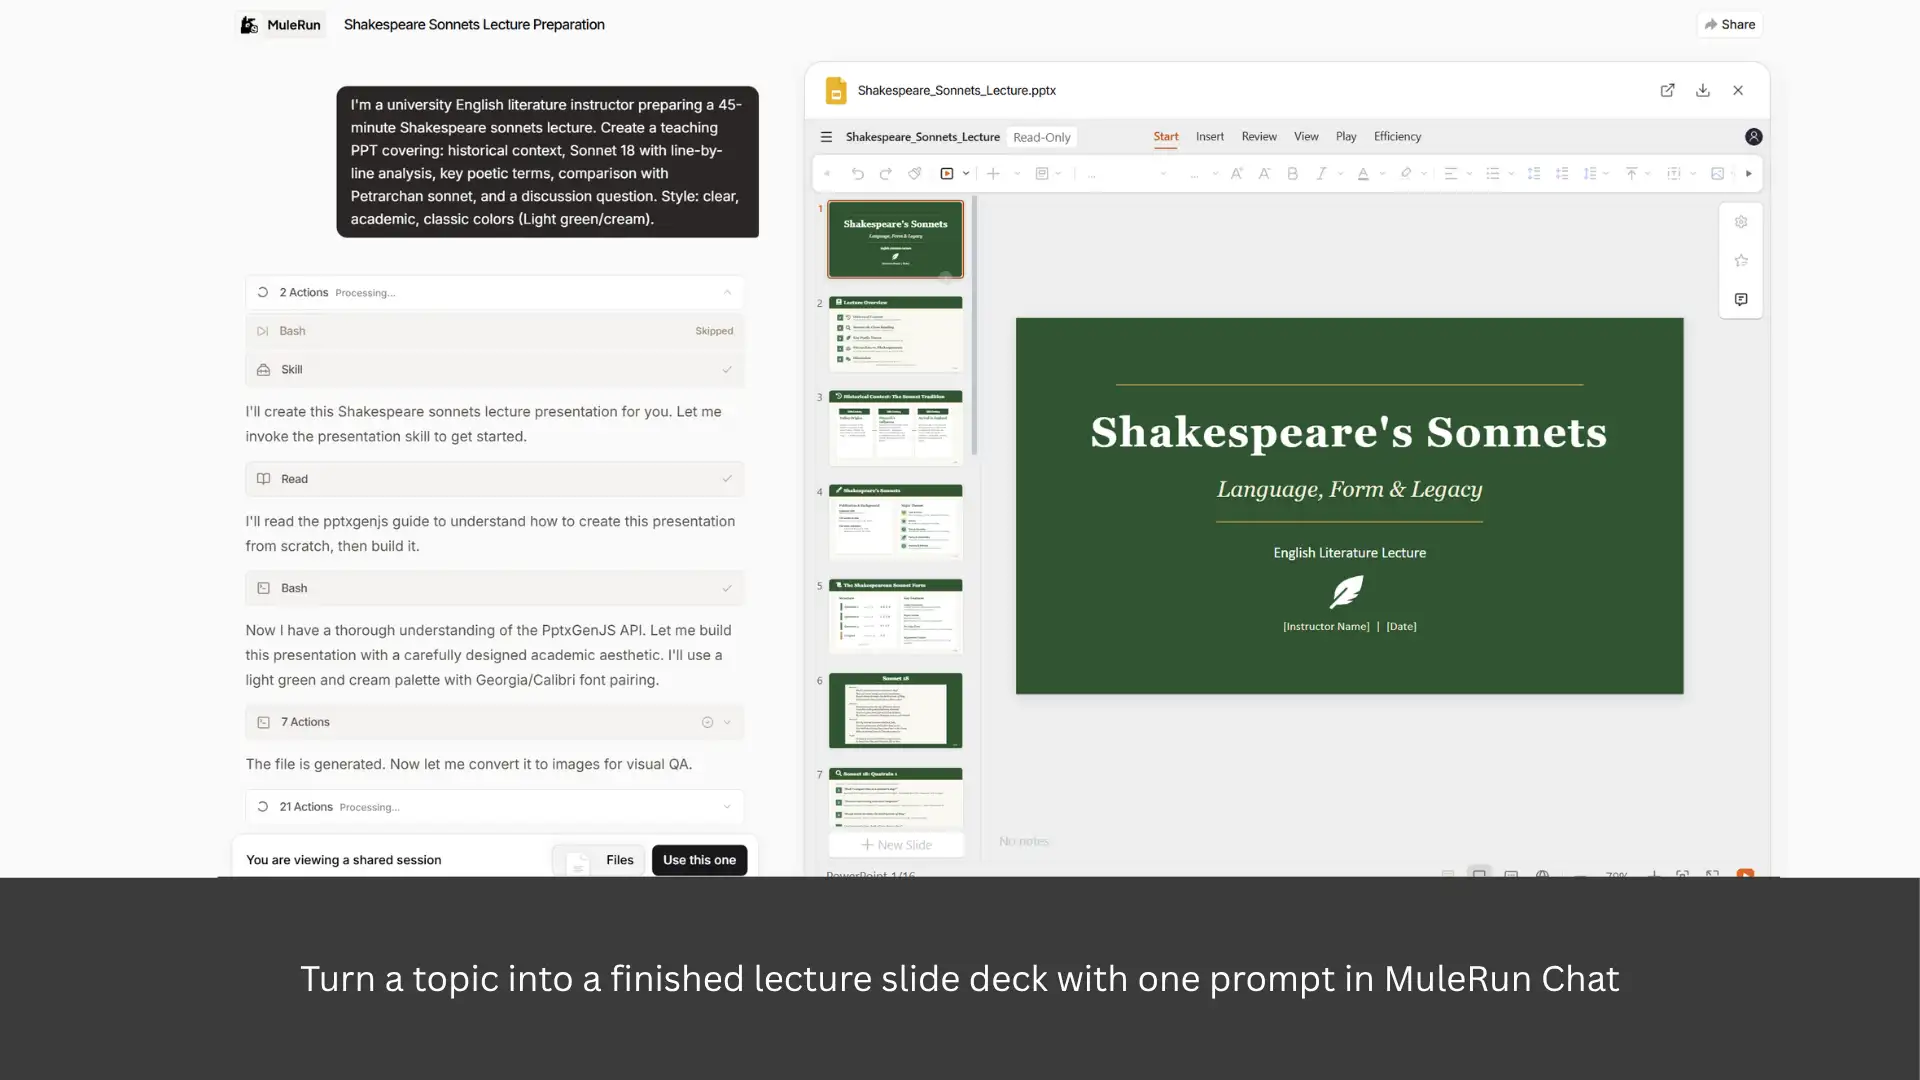Switch to the Insert tab
Viewport: 1920px width, 1080px height.
click(1209, 136)
